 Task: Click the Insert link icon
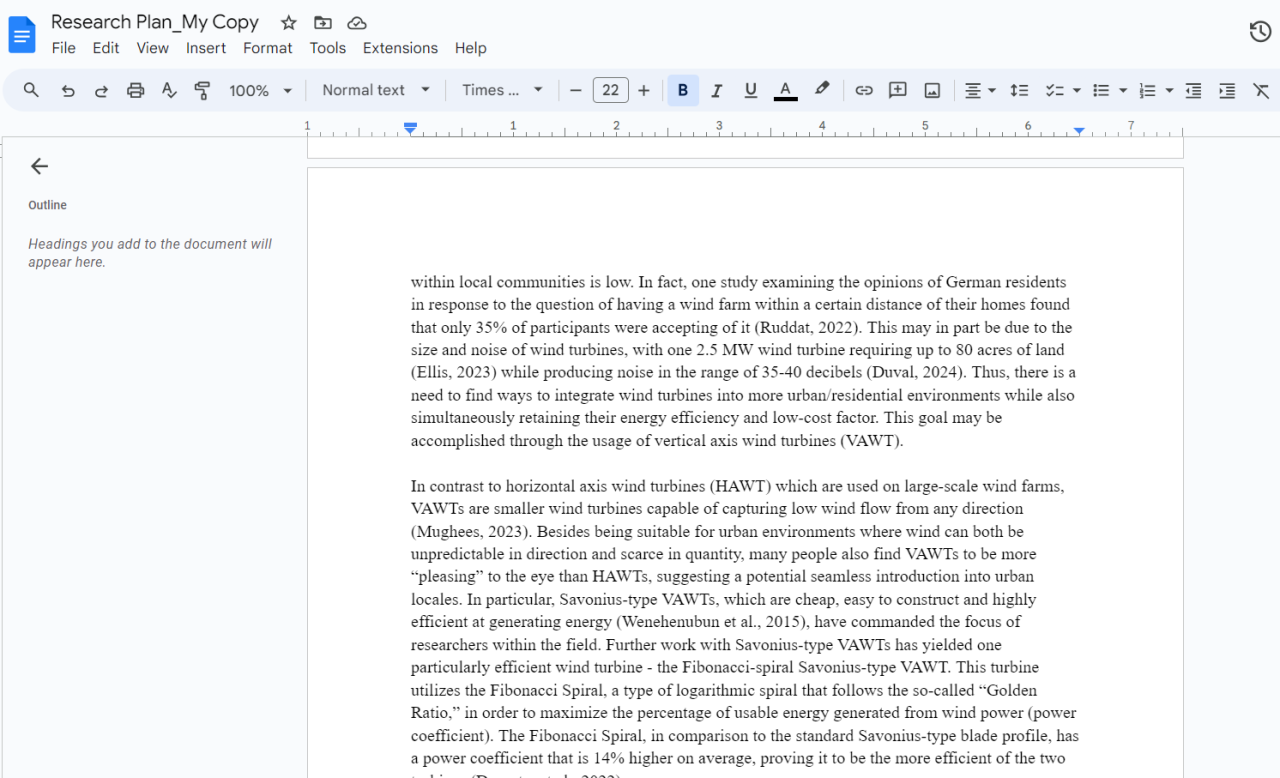[x=864, y=91]
